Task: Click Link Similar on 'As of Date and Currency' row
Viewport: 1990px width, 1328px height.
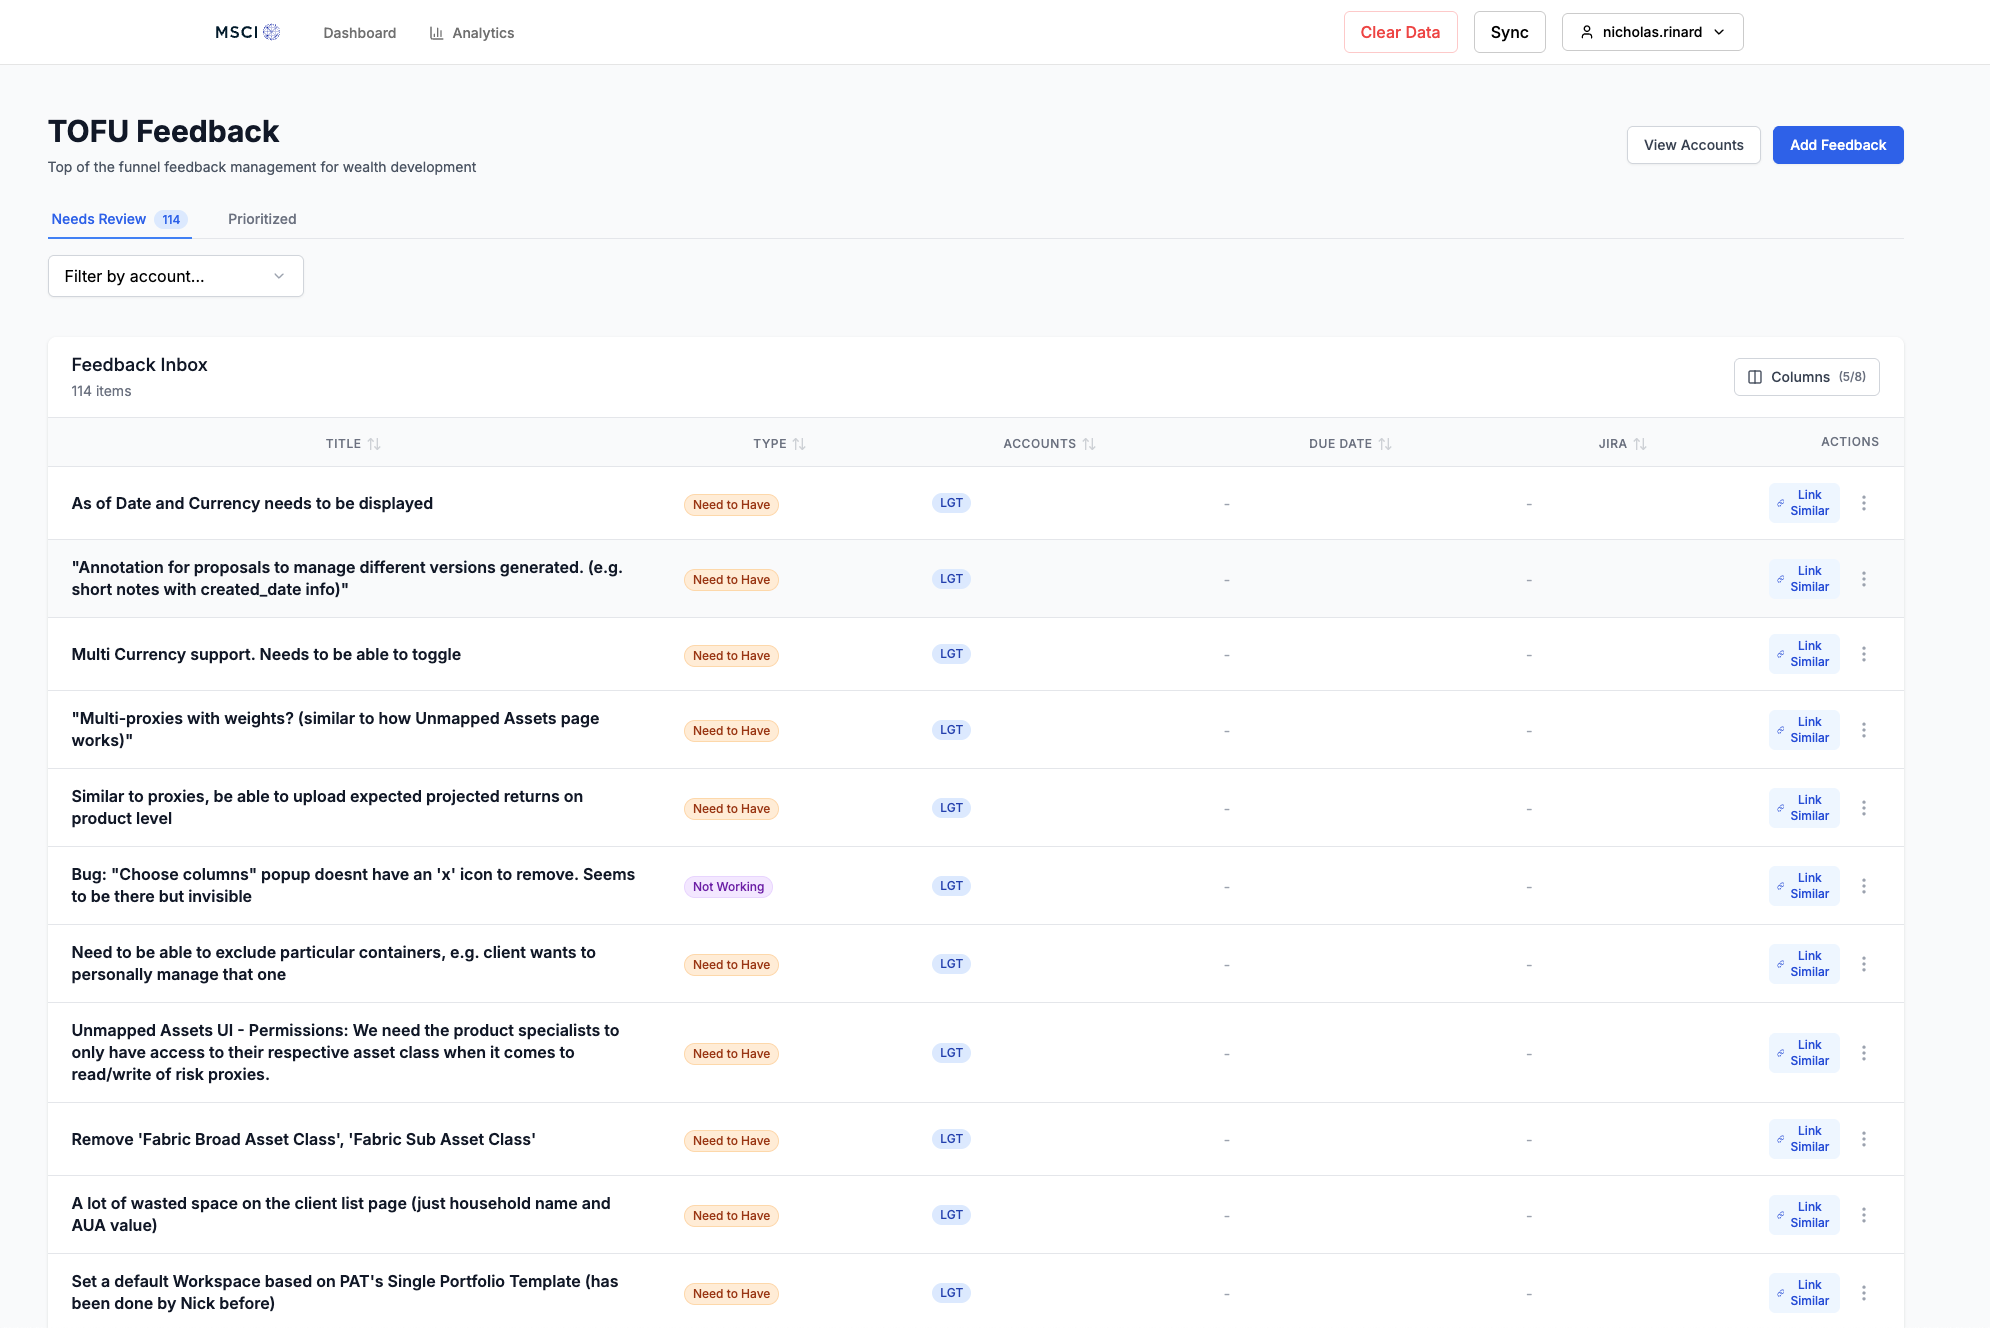Action: [1804, 503]
